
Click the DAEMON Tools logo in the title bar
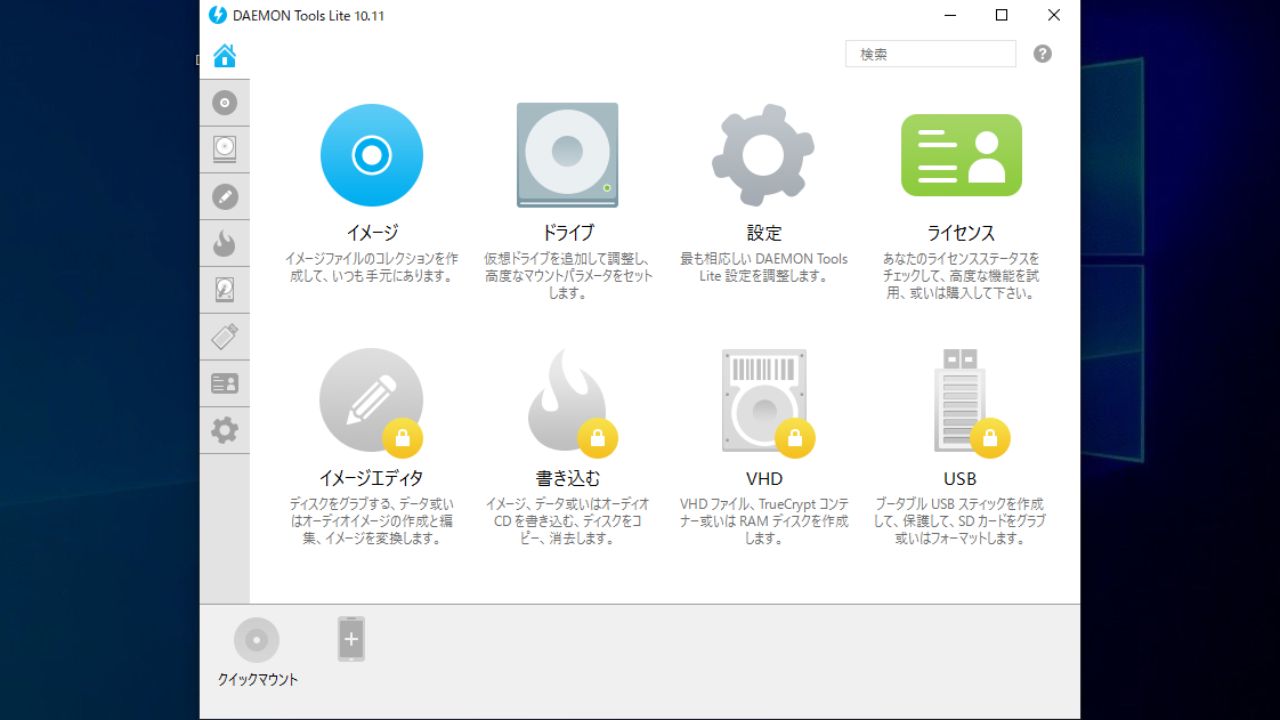[x=217, y=15]
